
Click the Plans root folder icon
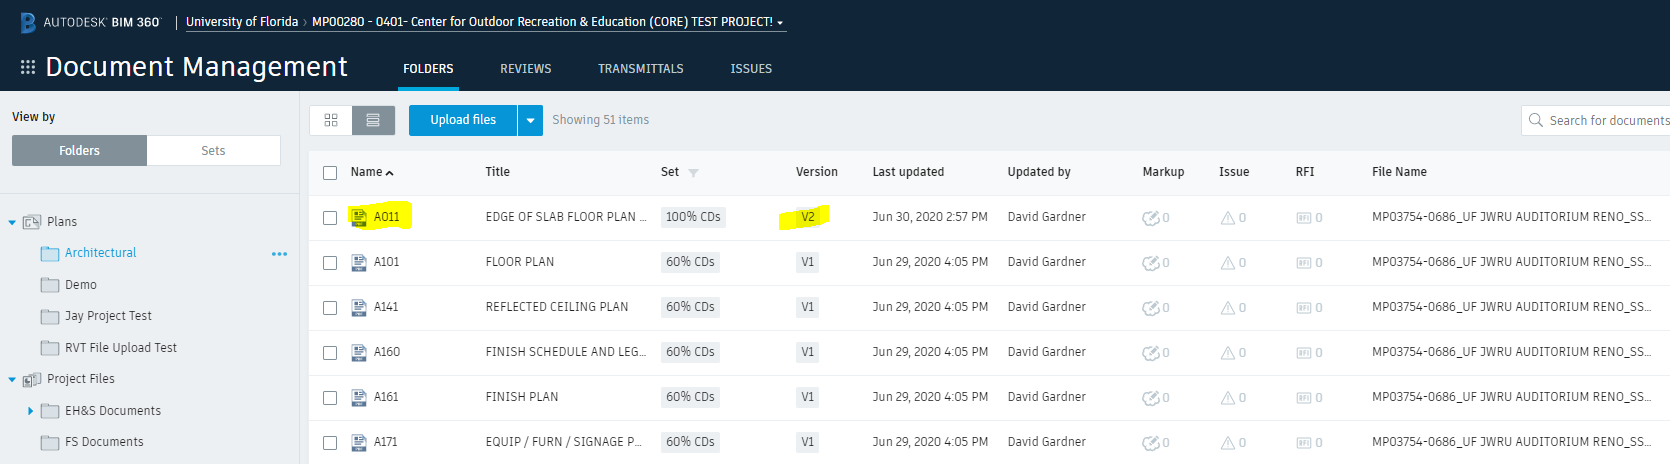(32, 222)
